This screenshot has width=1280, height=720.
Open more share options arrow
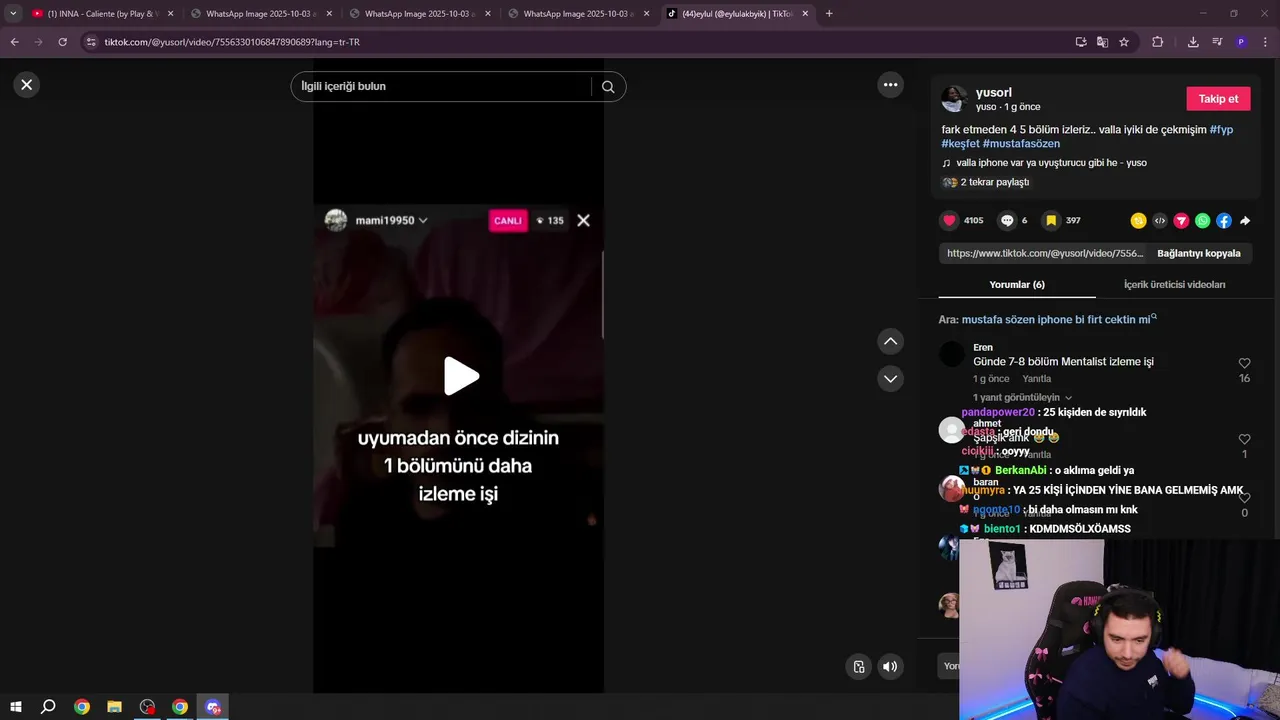tap(1245, 221)
